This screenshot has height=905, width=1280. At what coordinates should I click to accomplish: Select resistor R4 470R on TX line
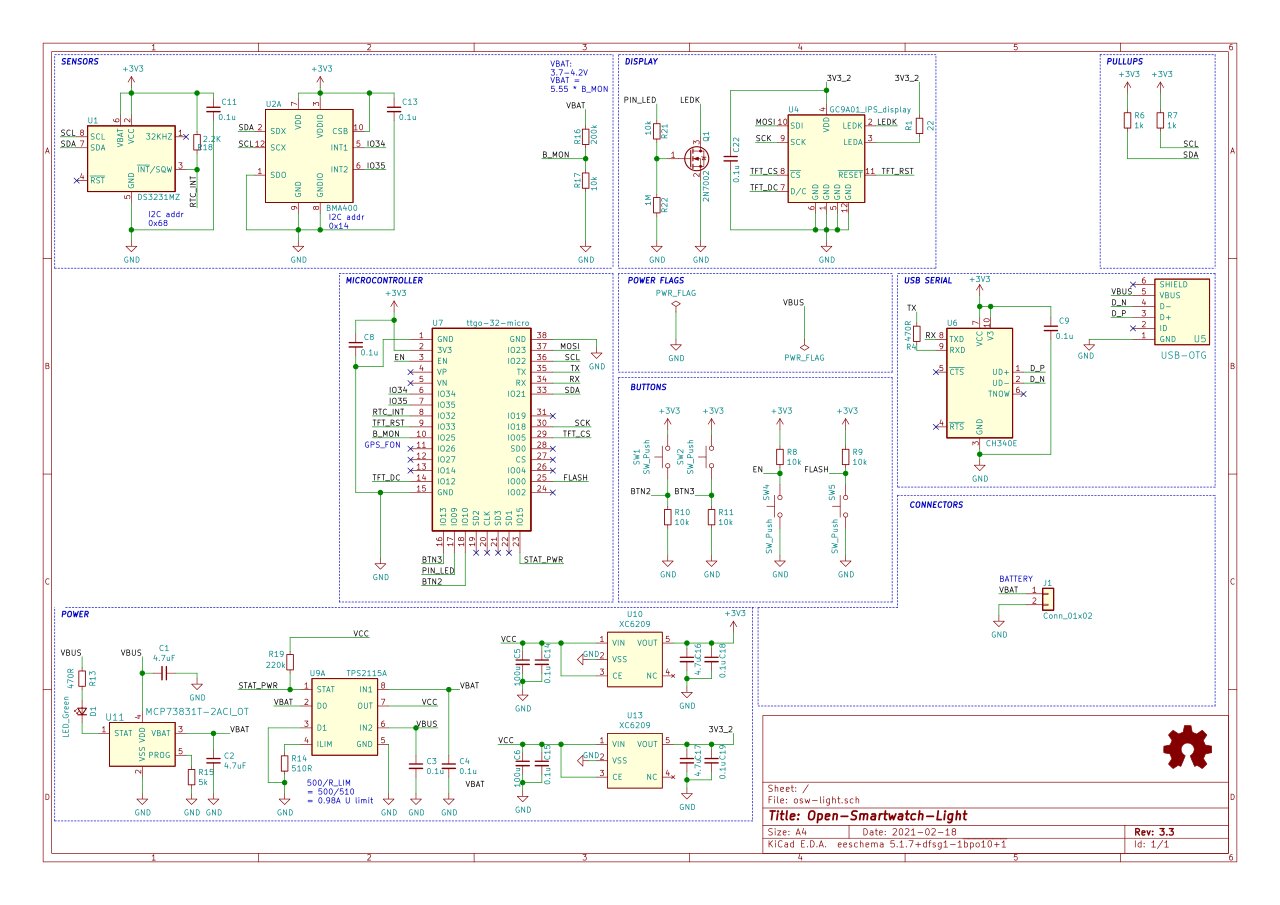(915, 332)
